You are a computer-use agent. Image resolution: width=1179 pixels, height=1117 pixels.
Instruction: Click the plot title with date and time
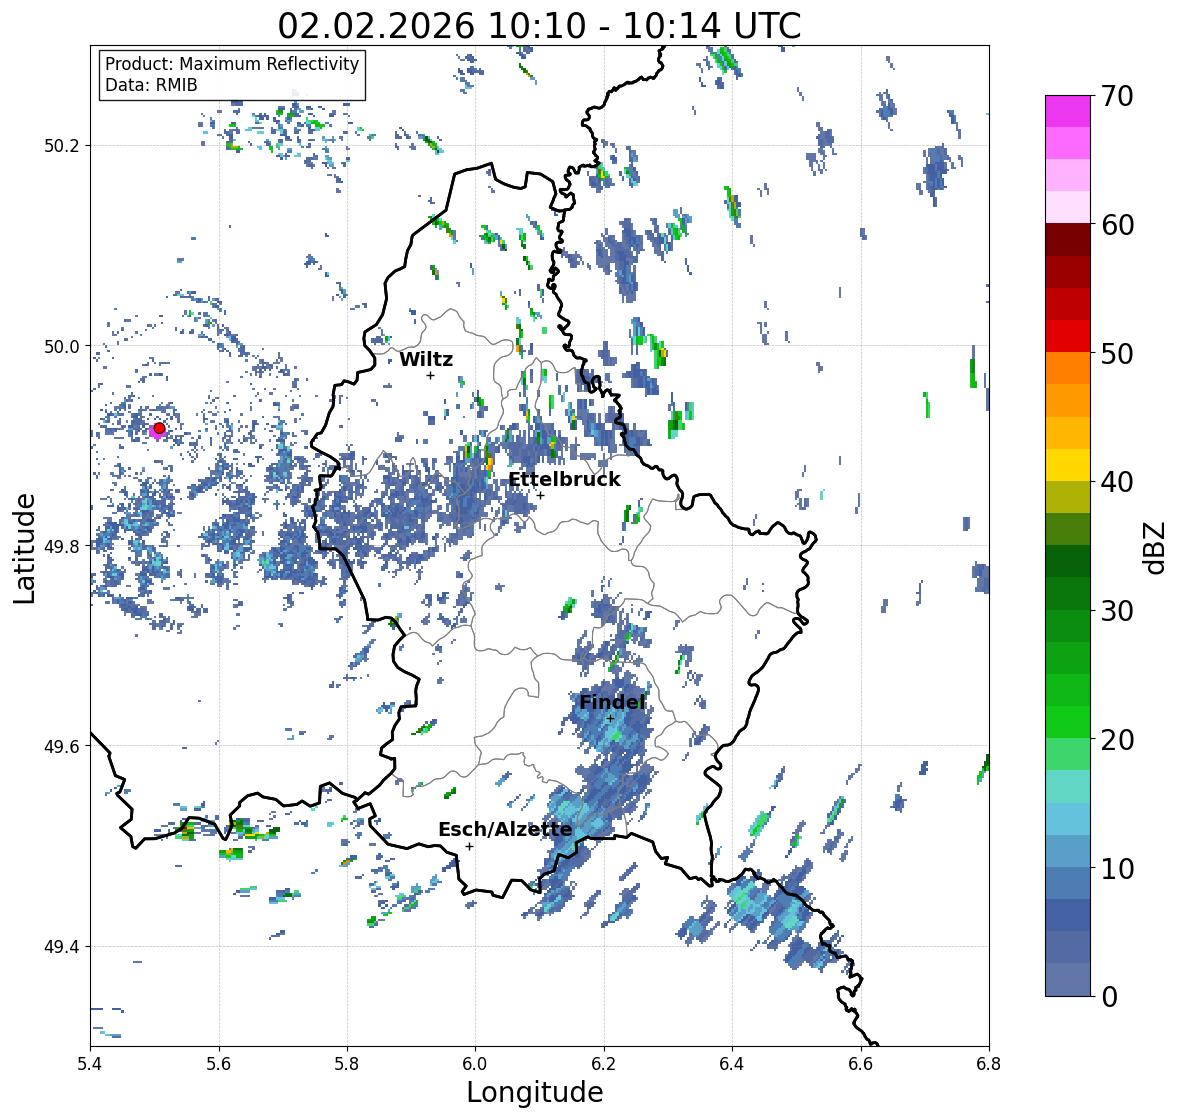click(x=539, y=26)
